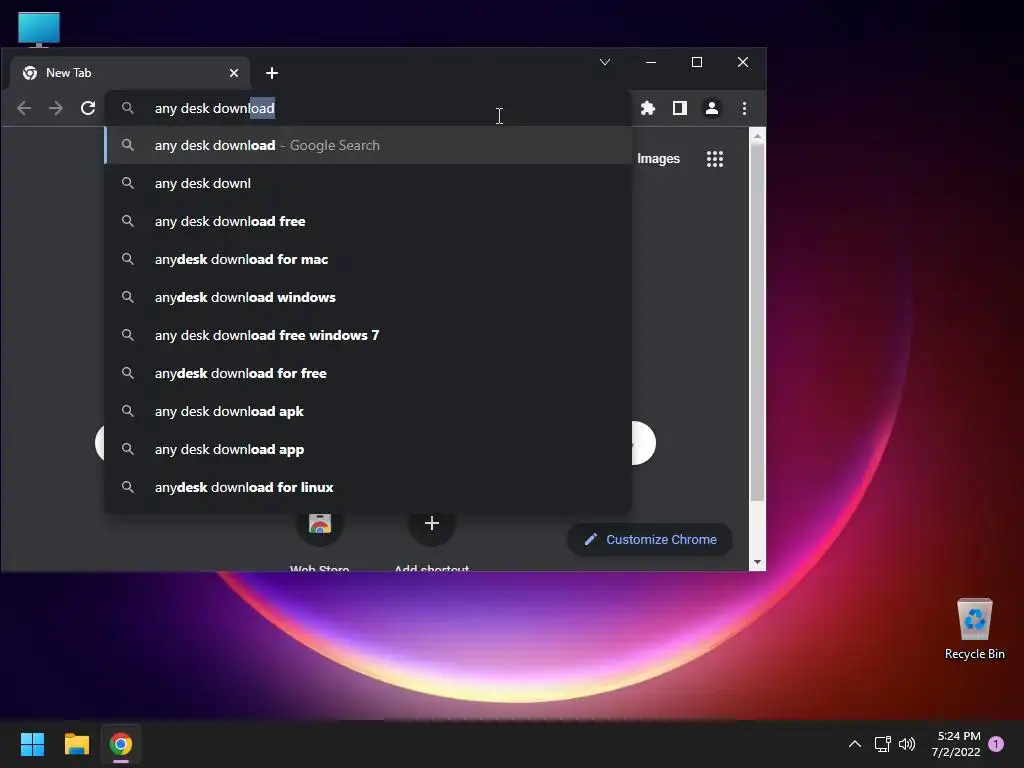
Task: Open the Chrome three-dot menu
Action: (744, 108)
